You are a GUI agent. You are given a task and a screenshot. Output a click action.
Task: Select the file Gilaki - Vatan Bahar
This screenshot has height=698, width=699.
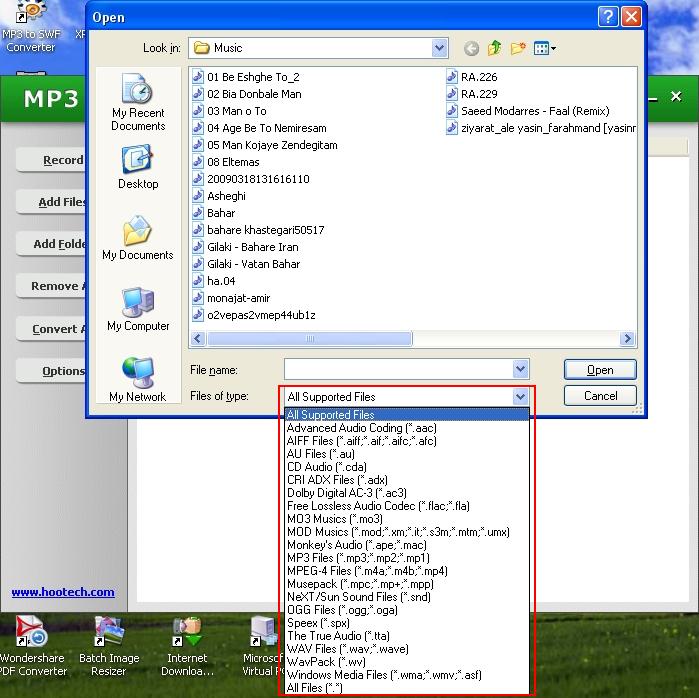[x=253, y=264]
